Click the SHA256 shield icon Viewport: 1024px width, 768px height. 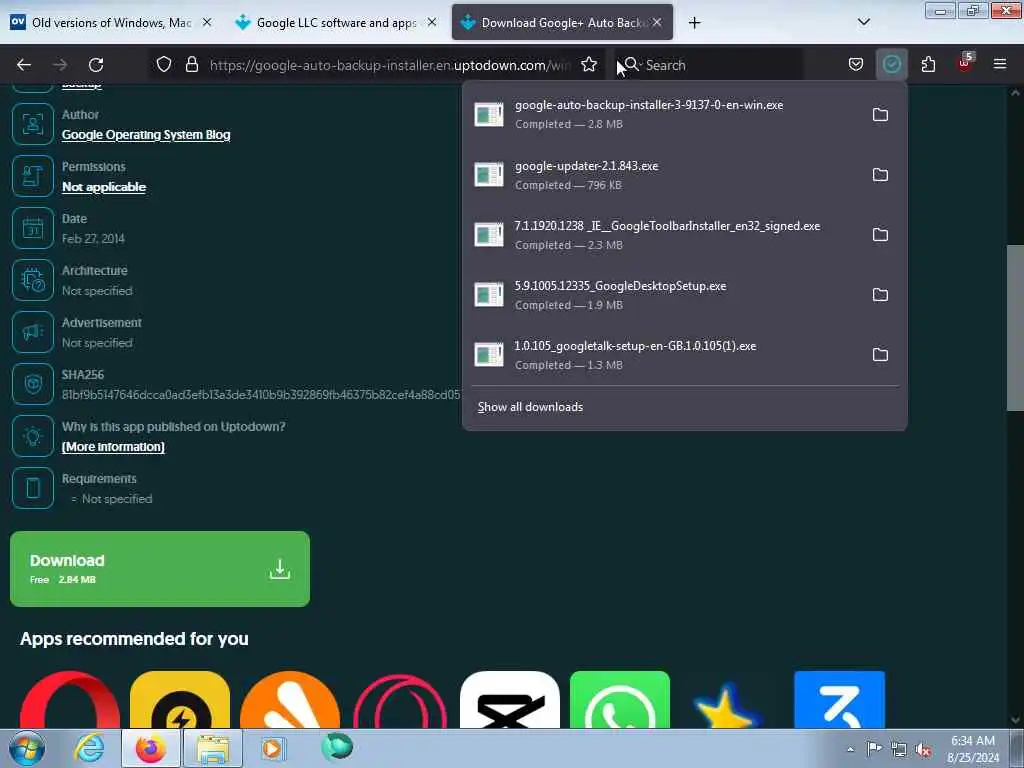[x=33, y=384]
